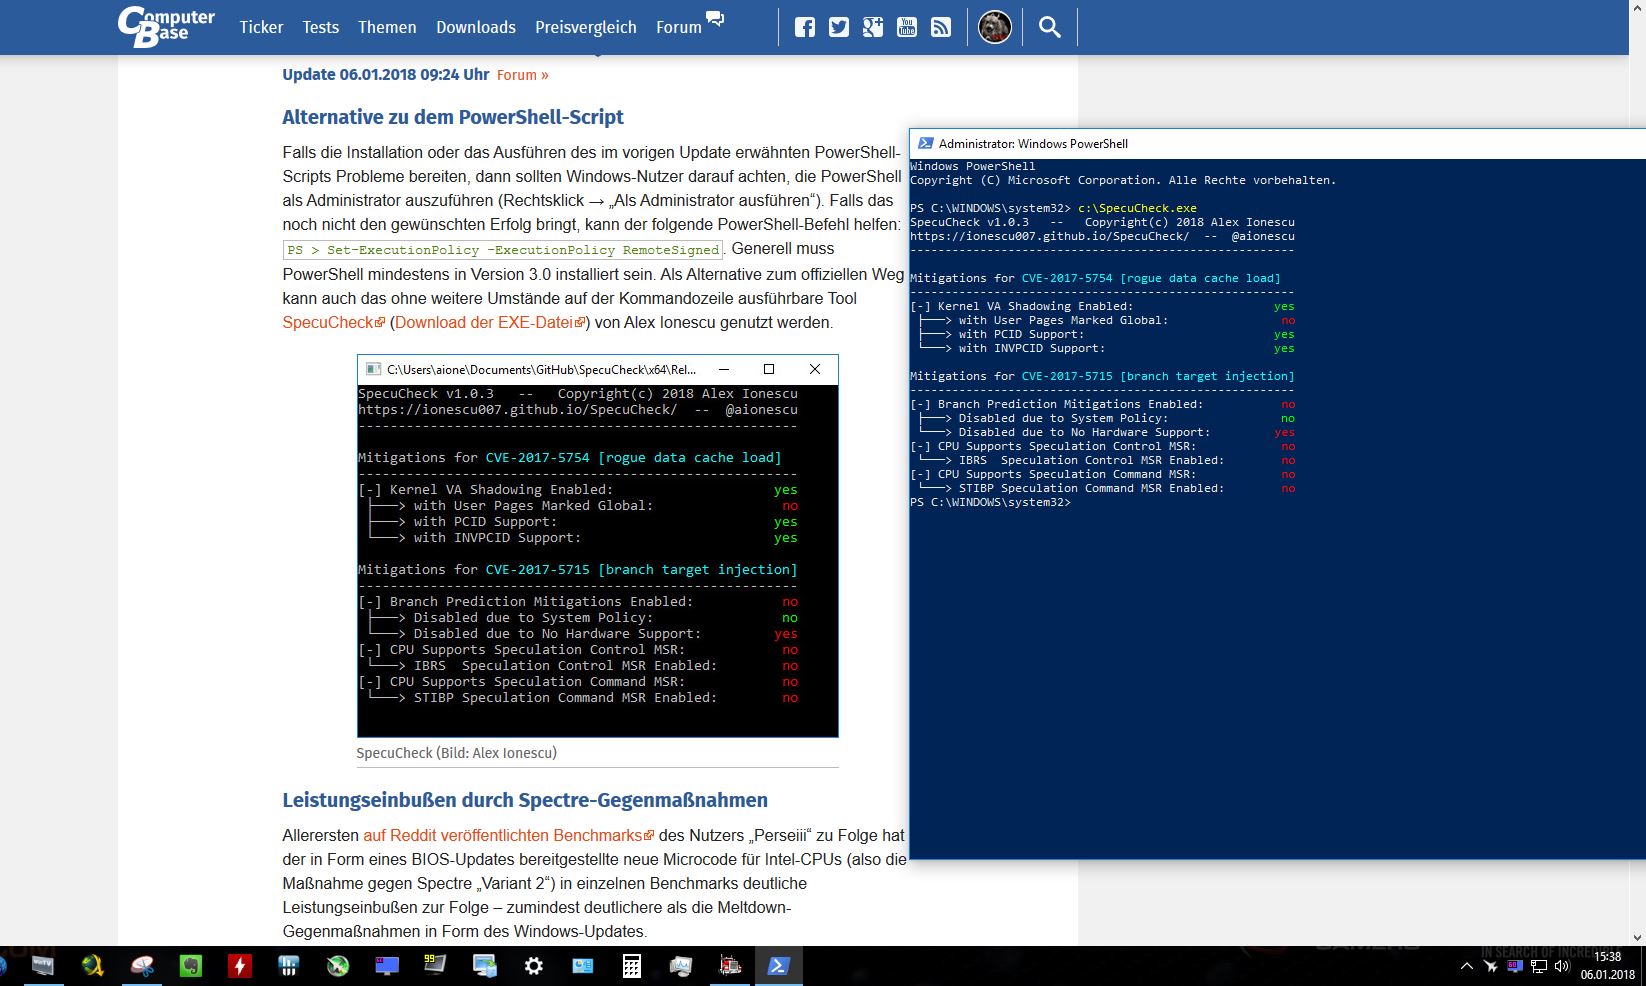This screenshot has width=1646, height=986.
Task: Open the forum speech-bubble icon
Action: tap(715, 18)
